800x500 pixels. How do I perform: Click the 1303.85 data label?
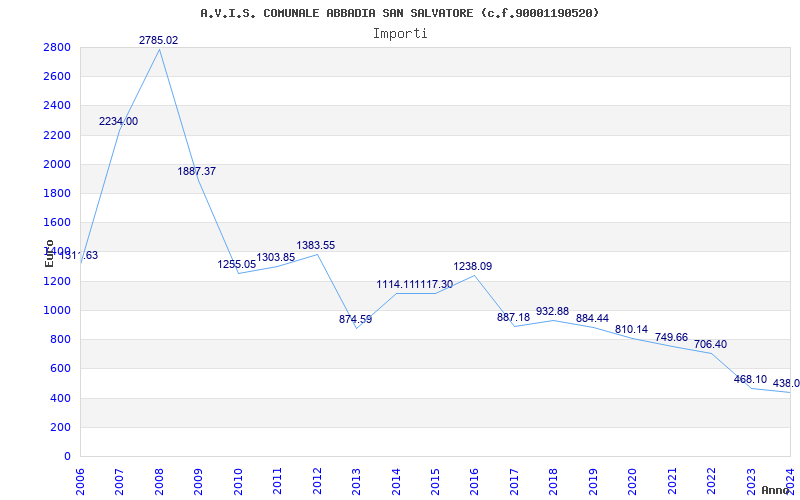click(x=276, y=258)
